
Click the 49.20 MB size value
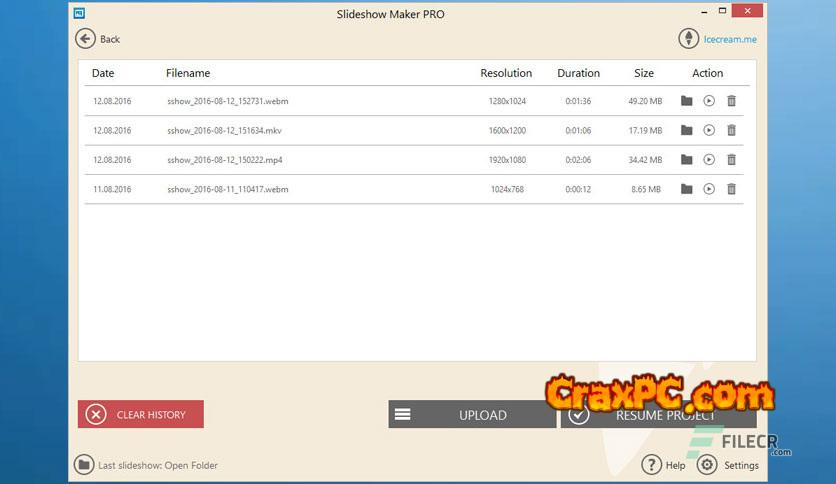(645, 101)
